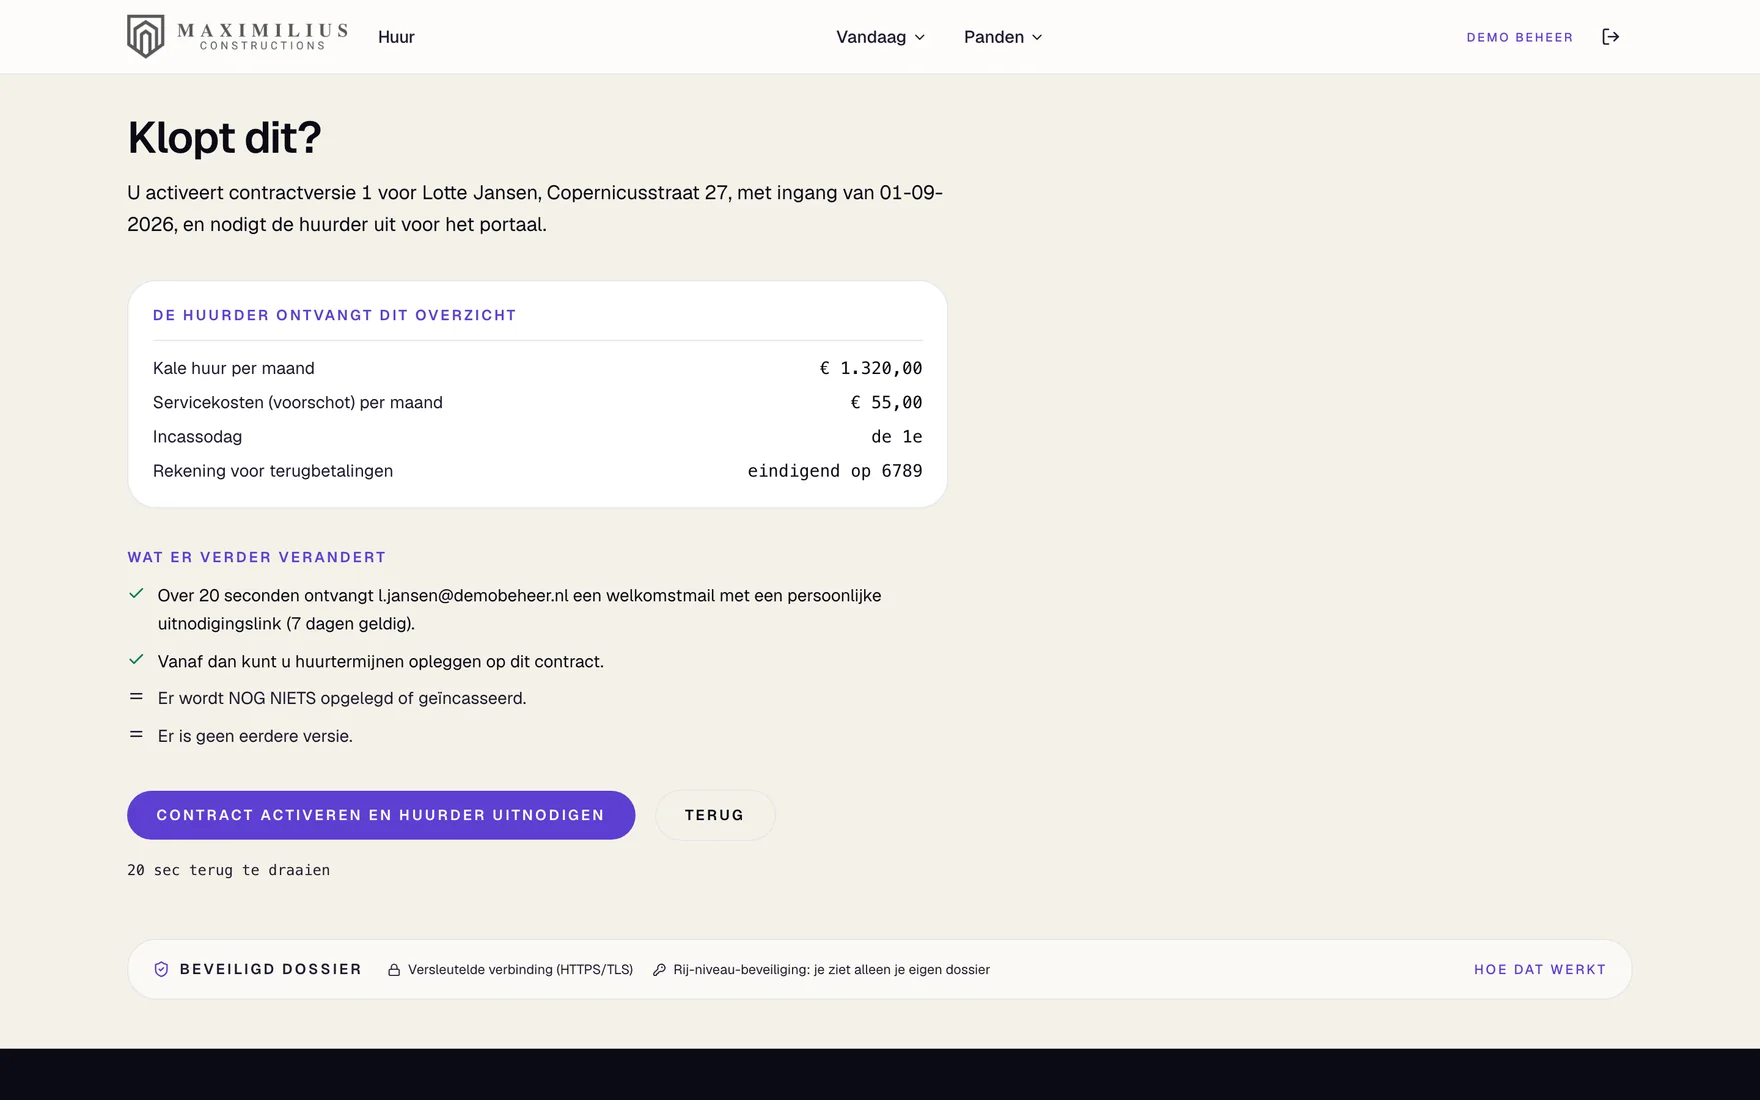This screenshot has height=1100, width=1760.
Task: Click the De huurder ontvangt dit overzicht heading
Action: click(334, 315)
